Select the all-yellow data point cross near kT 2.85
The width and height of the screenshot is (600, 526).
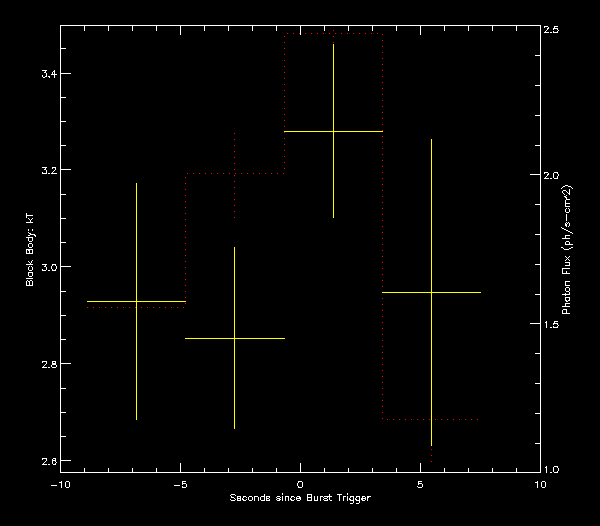(234, 338)
